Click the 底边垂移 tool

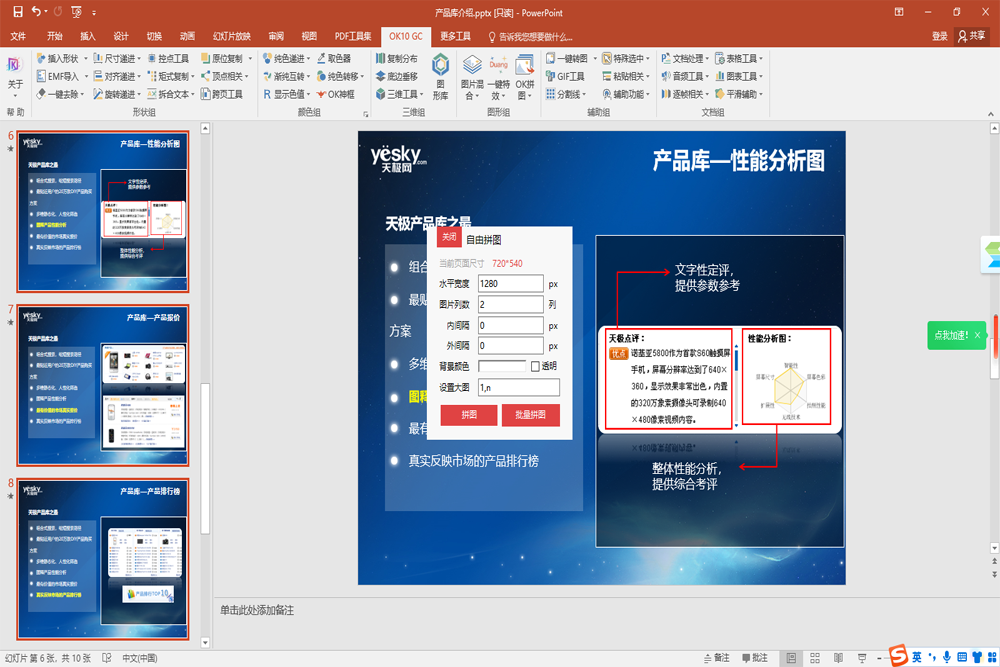396,77
